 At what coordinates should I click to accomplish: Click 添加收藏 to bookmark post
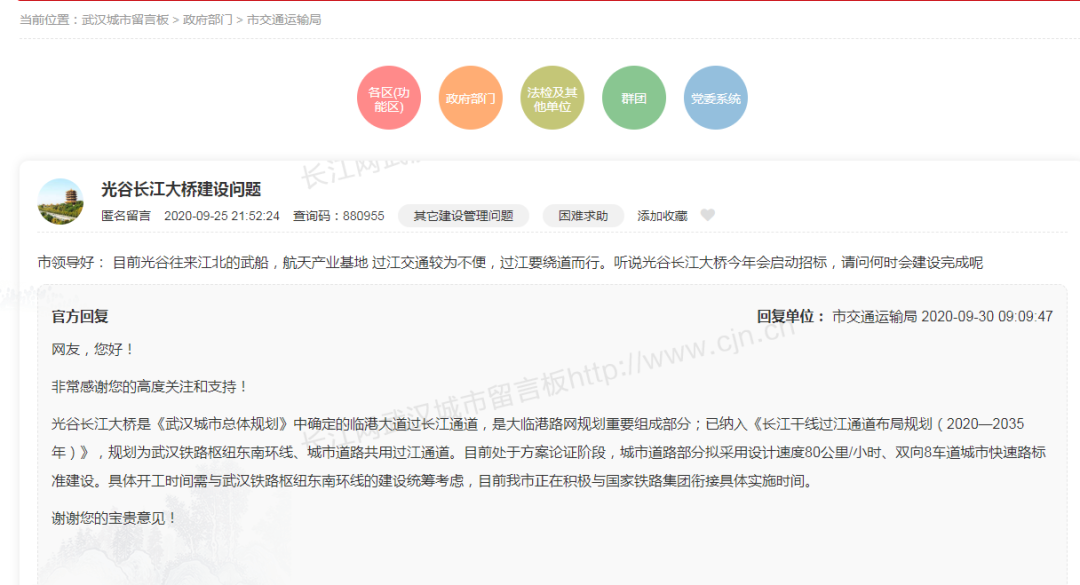coord(662,216)
